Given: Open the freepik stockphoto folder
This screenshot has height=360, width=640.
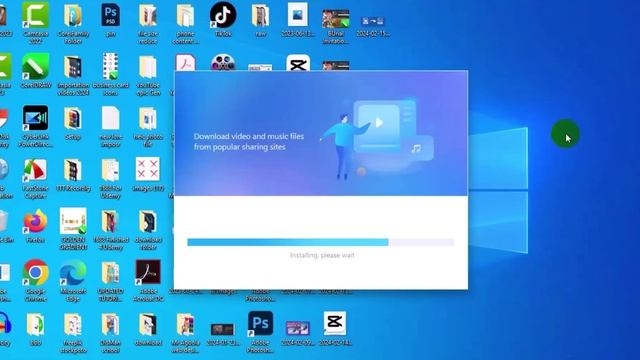Looking at the screenshot, I should (x=73, y=325).
